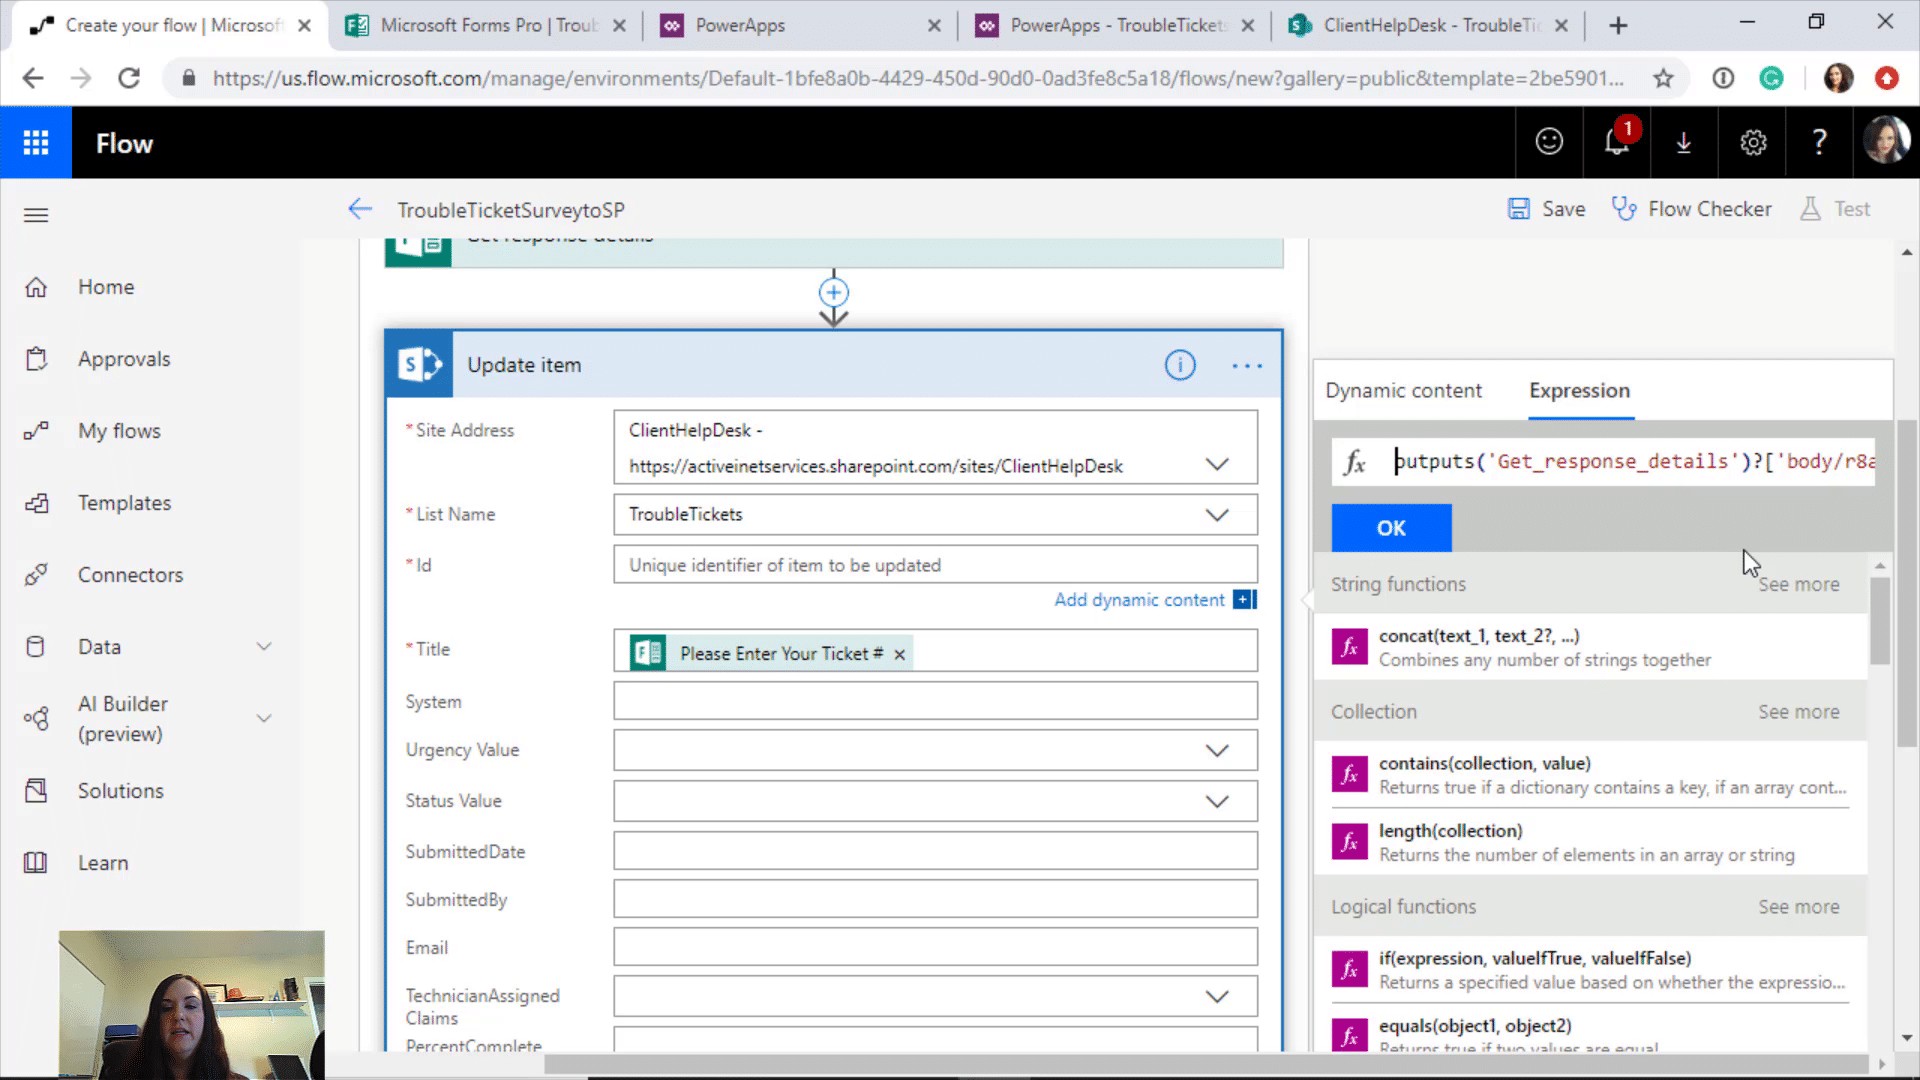Switch to the Dynamic content tab
Viewport: 1920px width, 1080px height.
click(x=1403, y=391)
